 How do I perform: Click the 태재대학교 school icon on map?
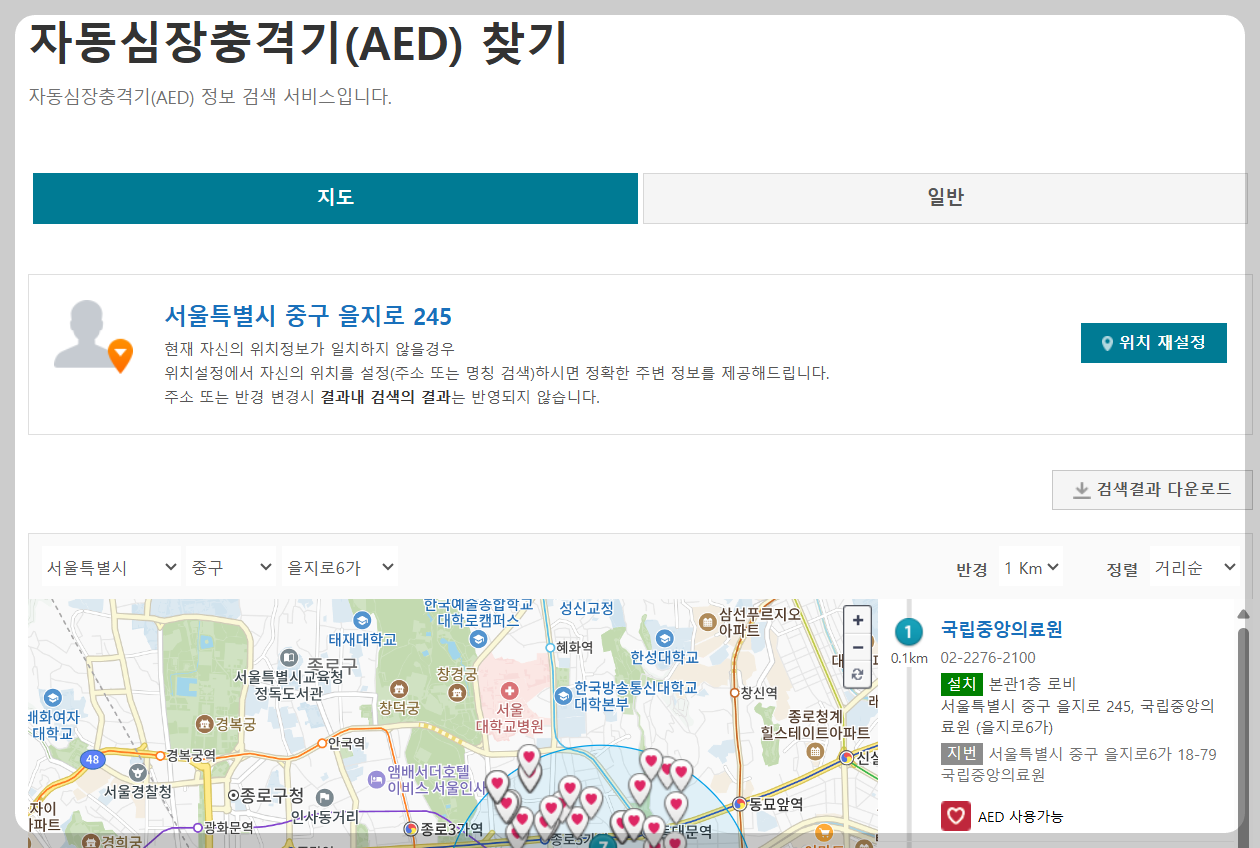click(x=362, y=618)
